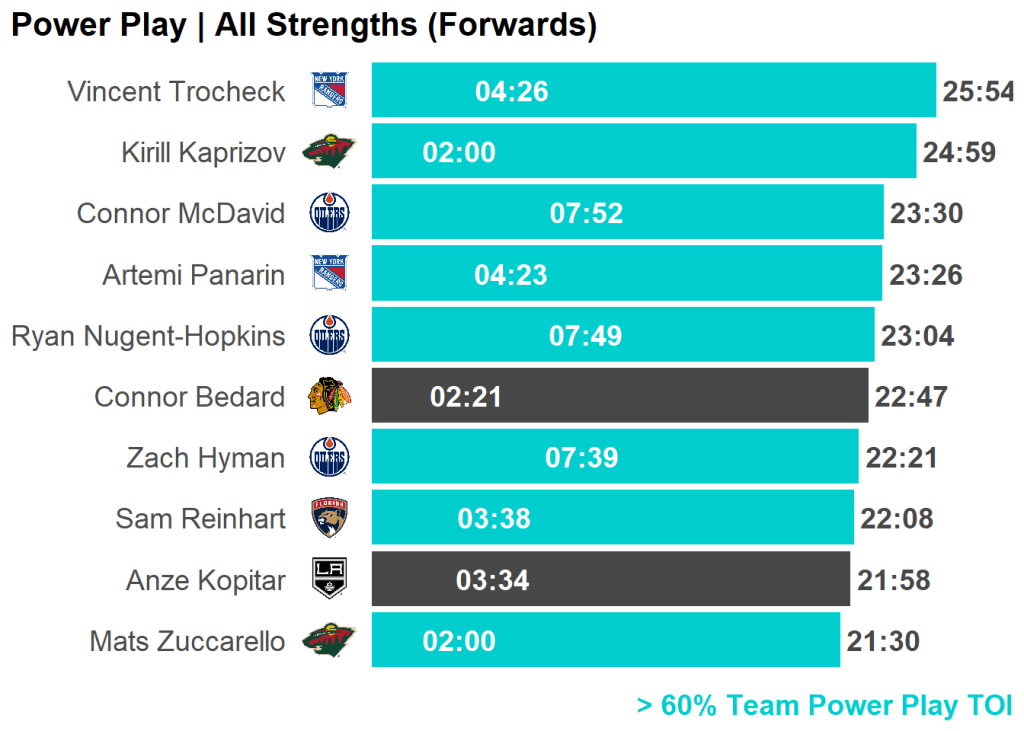The height and width of the screenshot is (731, 1024).
Task: Click the Wild logo beside Mats Zuccarello
Action: click(x=329, y=640)
